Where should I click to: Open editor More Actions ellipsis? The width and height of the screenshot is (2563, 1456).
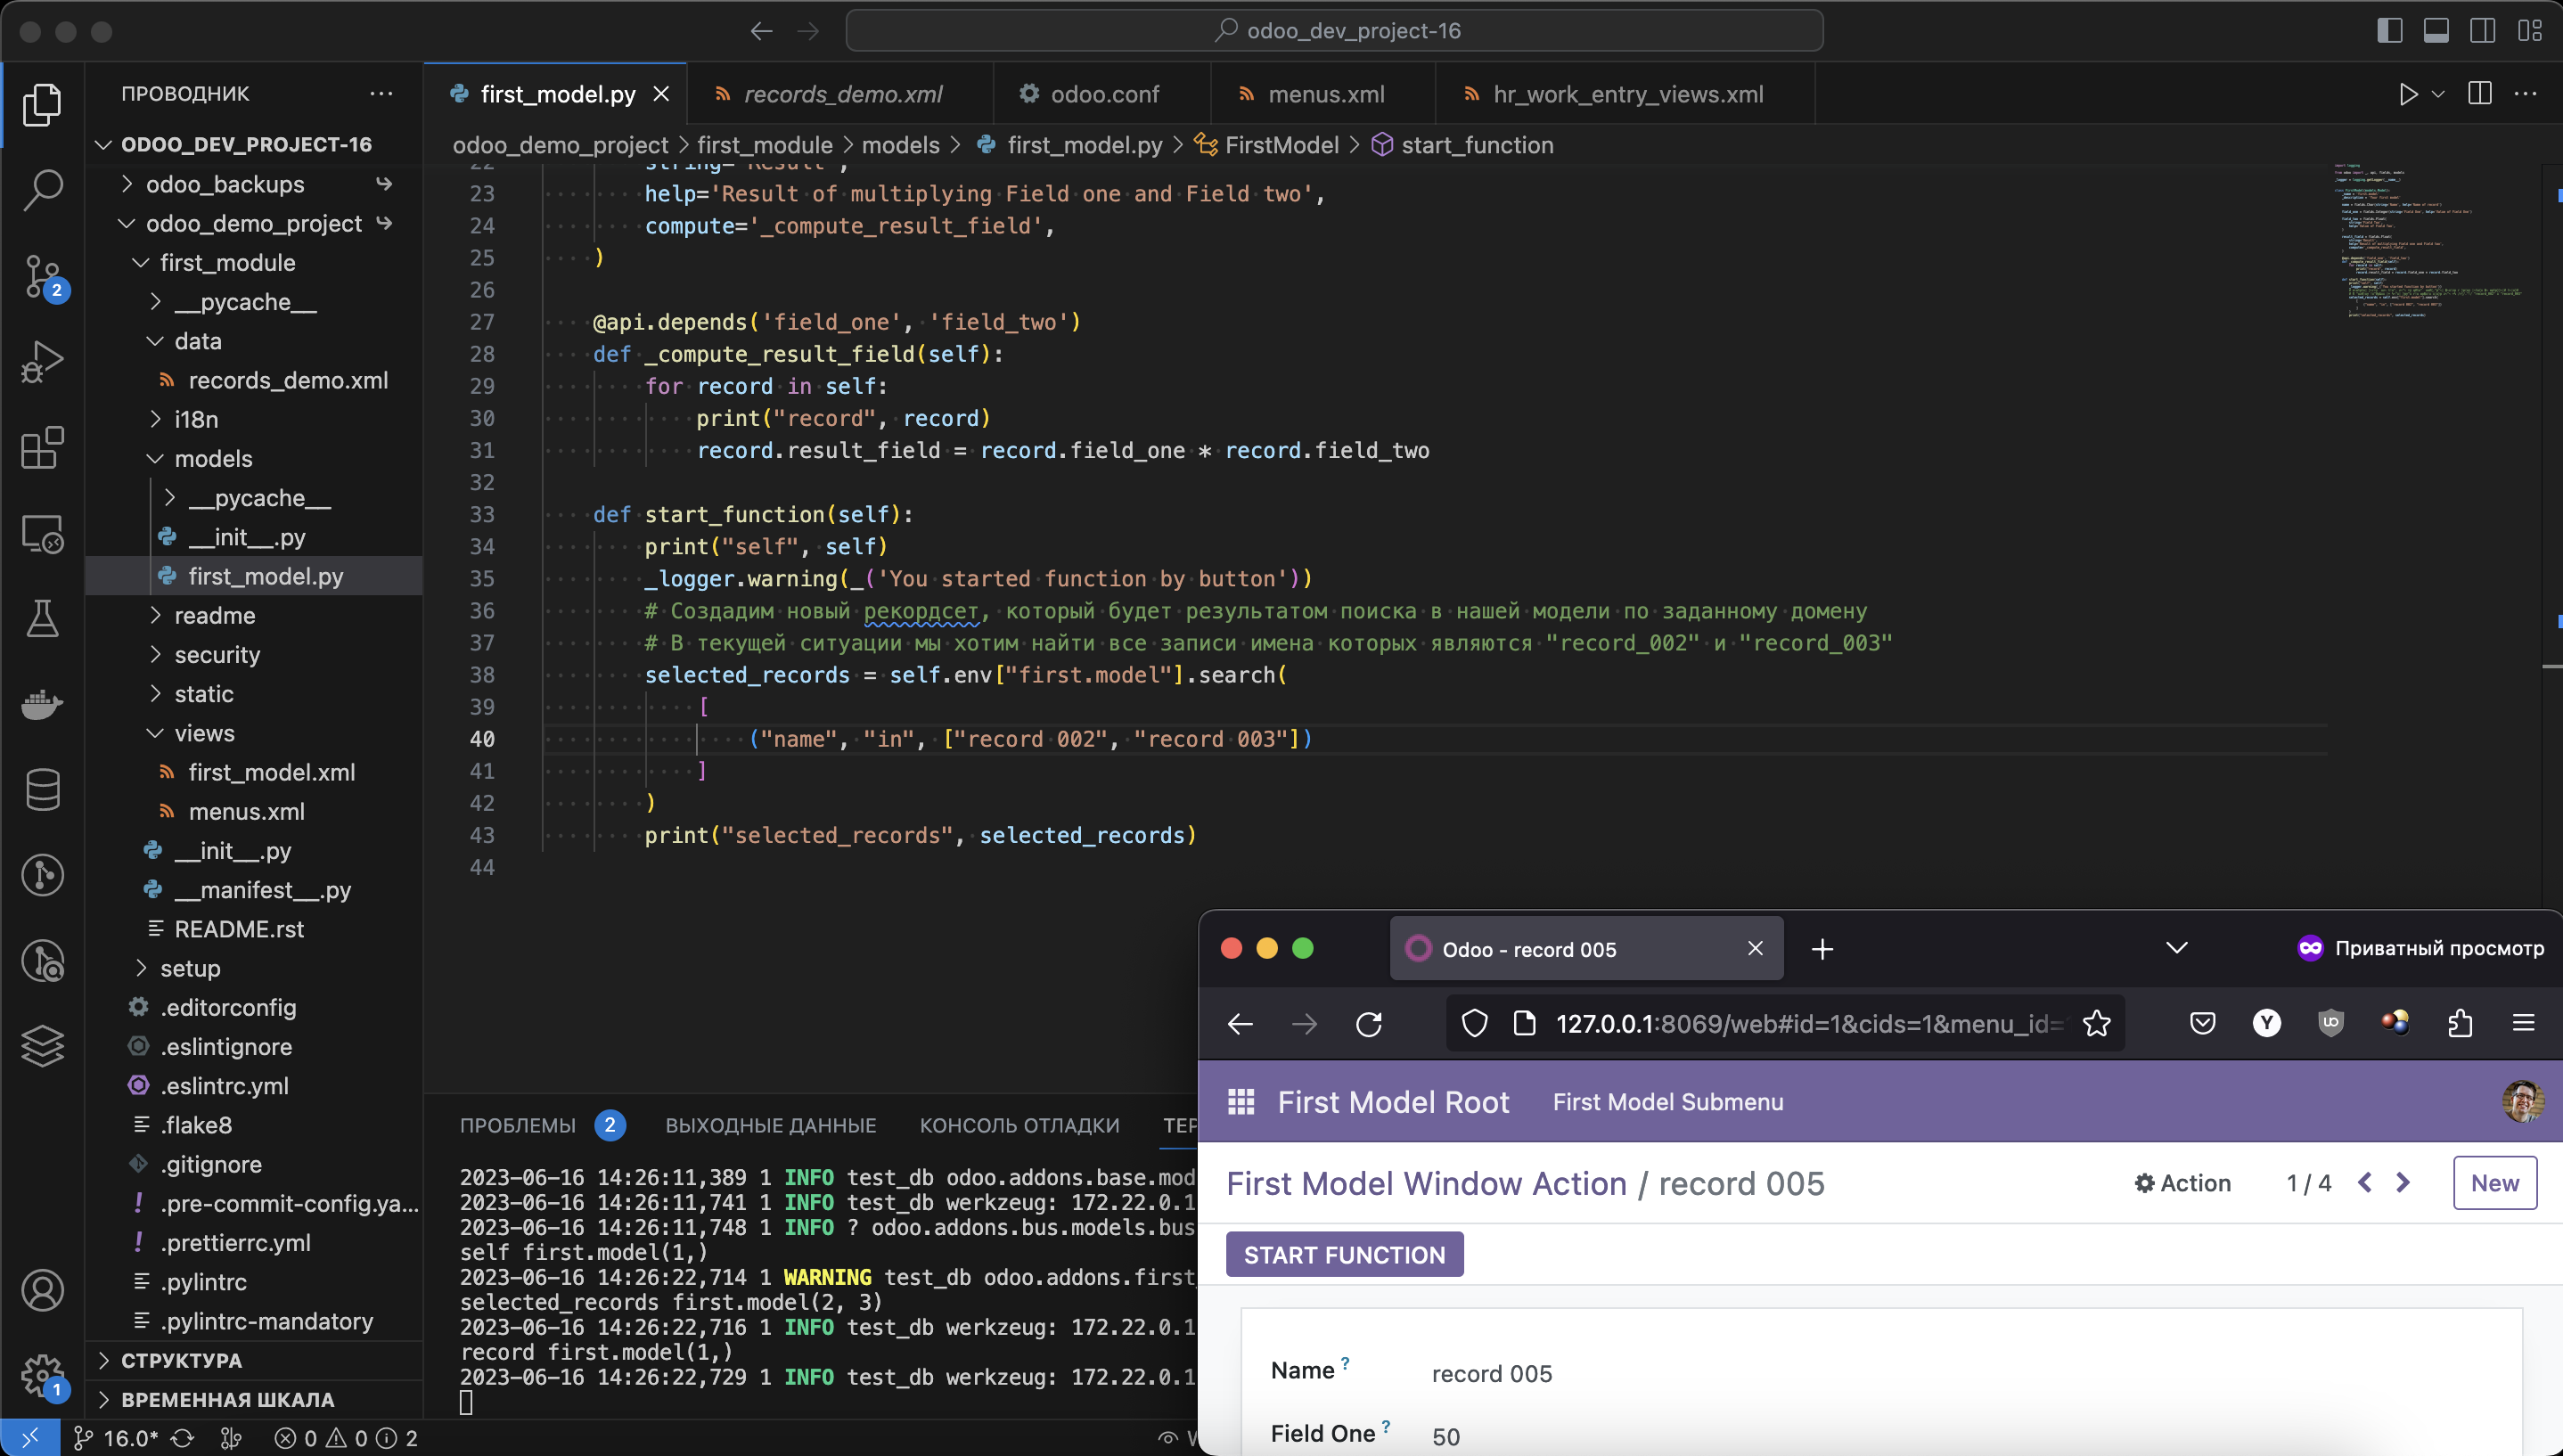pos(2526,93)
